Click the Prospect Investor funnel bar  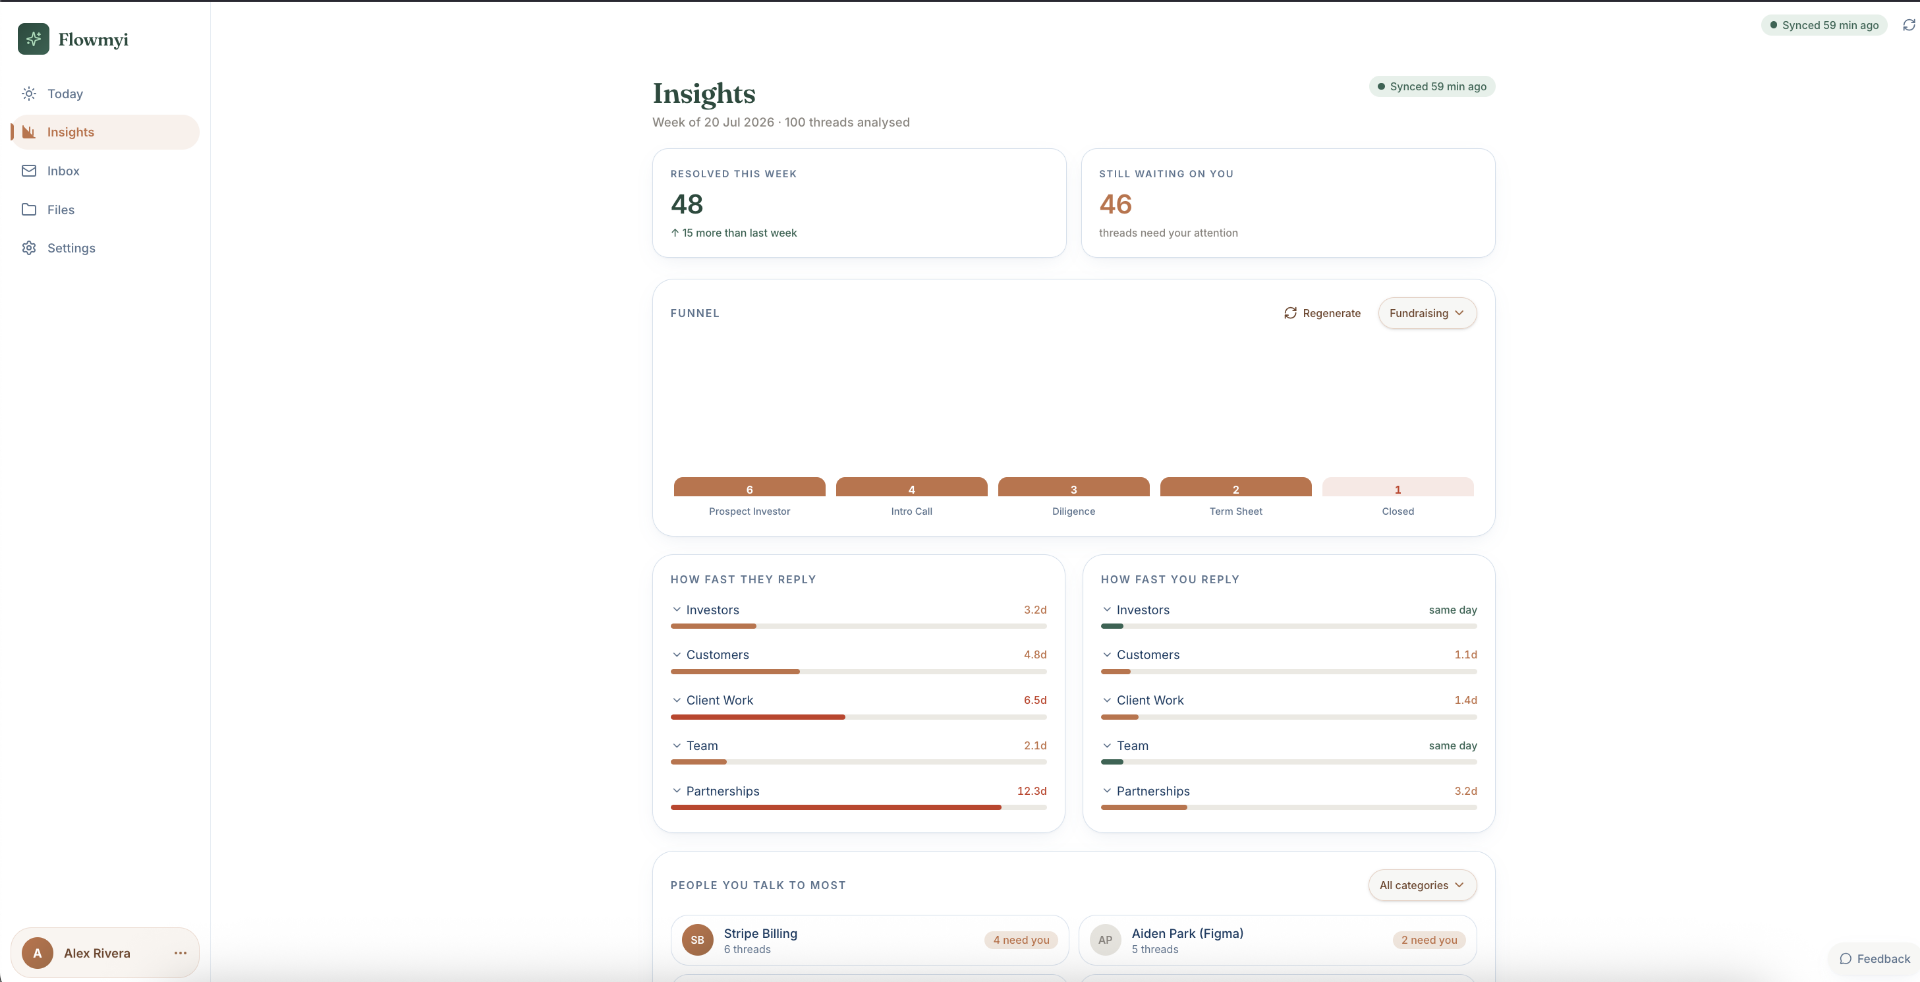750,487
